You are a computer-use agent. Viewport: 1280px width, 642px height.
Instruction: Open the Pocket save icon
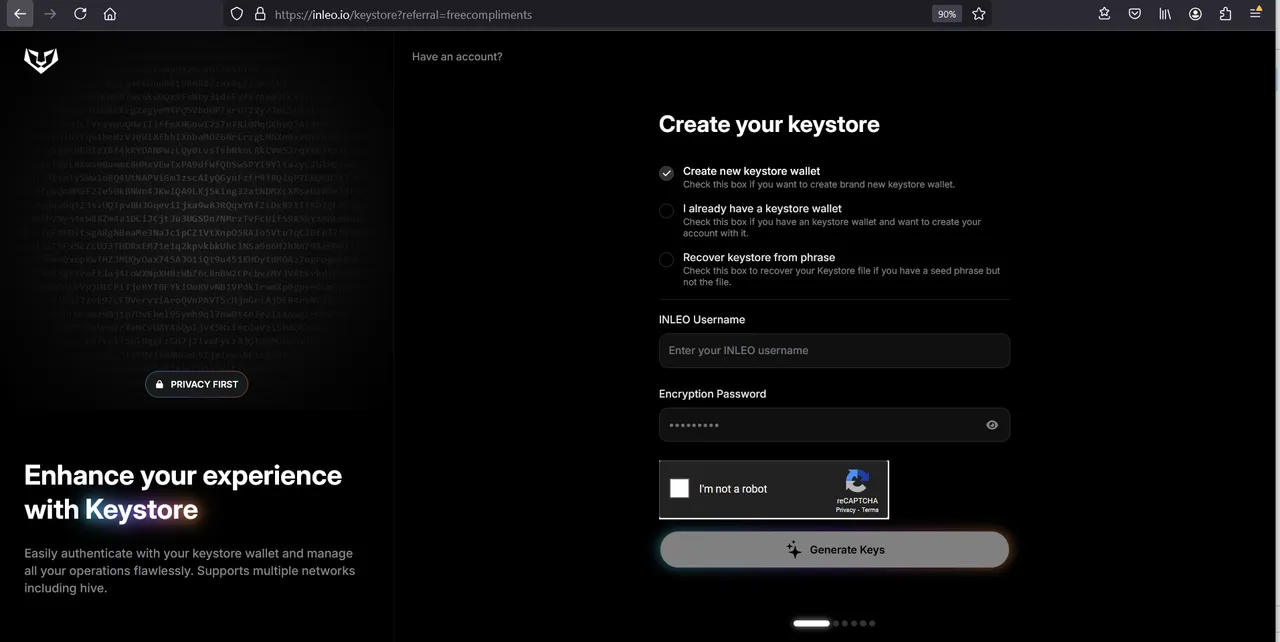click(x=1135, y=14)
